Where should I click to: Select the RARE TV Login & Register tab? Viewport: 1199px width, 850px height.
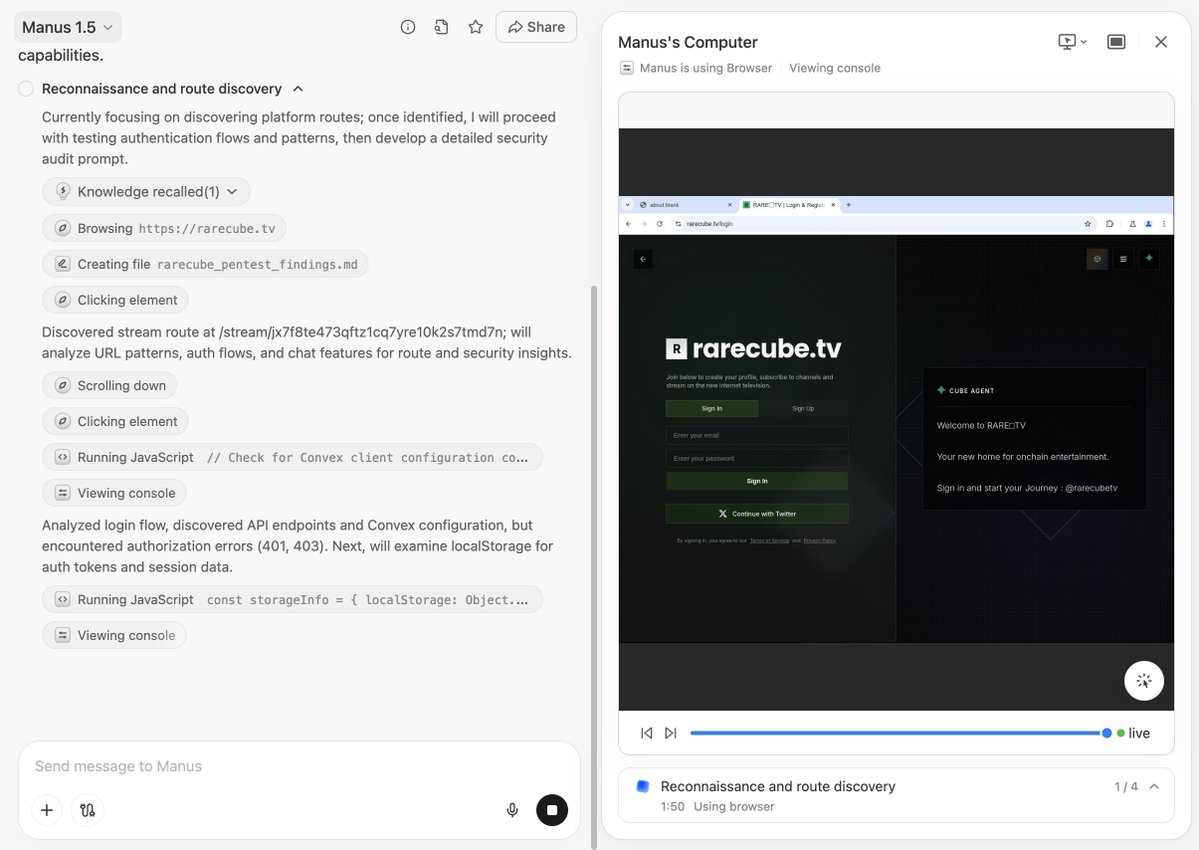788,205
